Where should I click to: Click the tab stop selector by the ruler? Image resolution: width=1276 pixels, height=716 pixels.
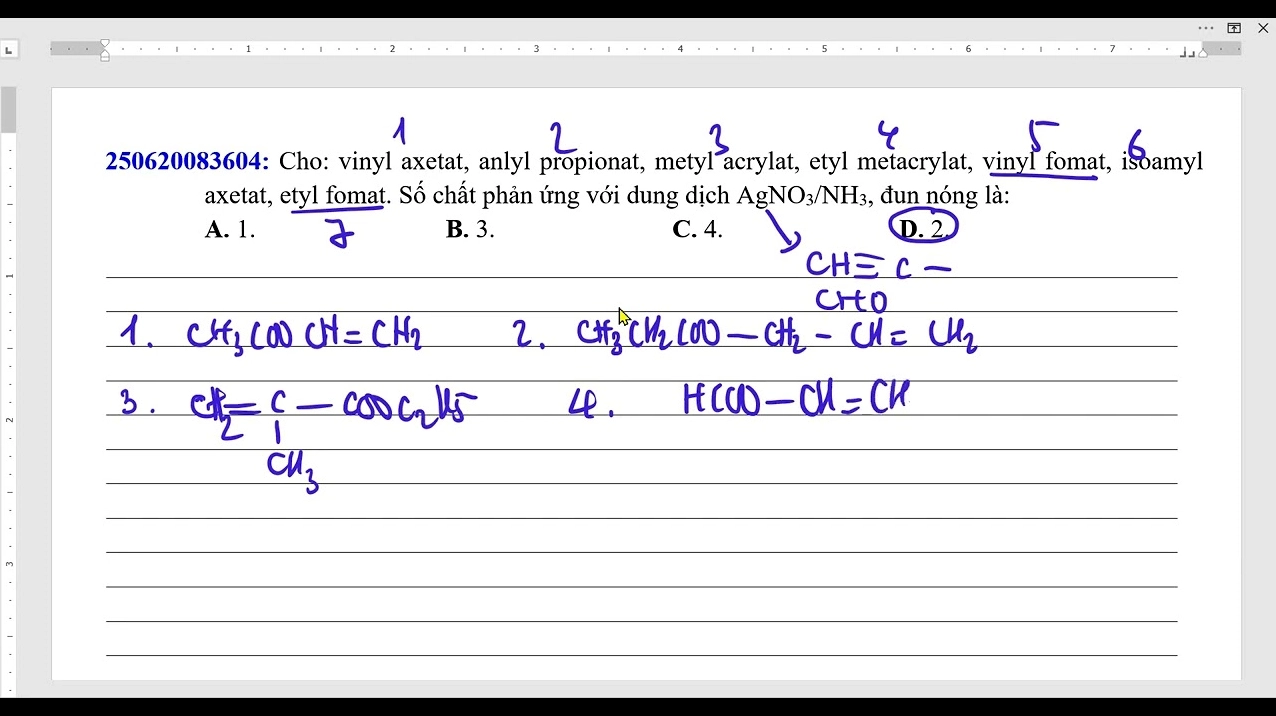9,49
